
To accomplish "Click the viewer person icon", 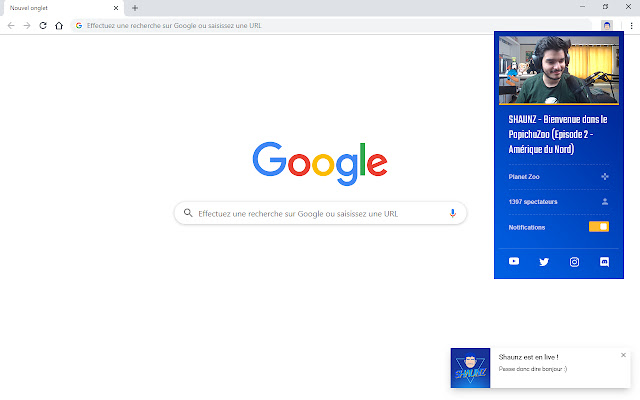I will [605, 201].
